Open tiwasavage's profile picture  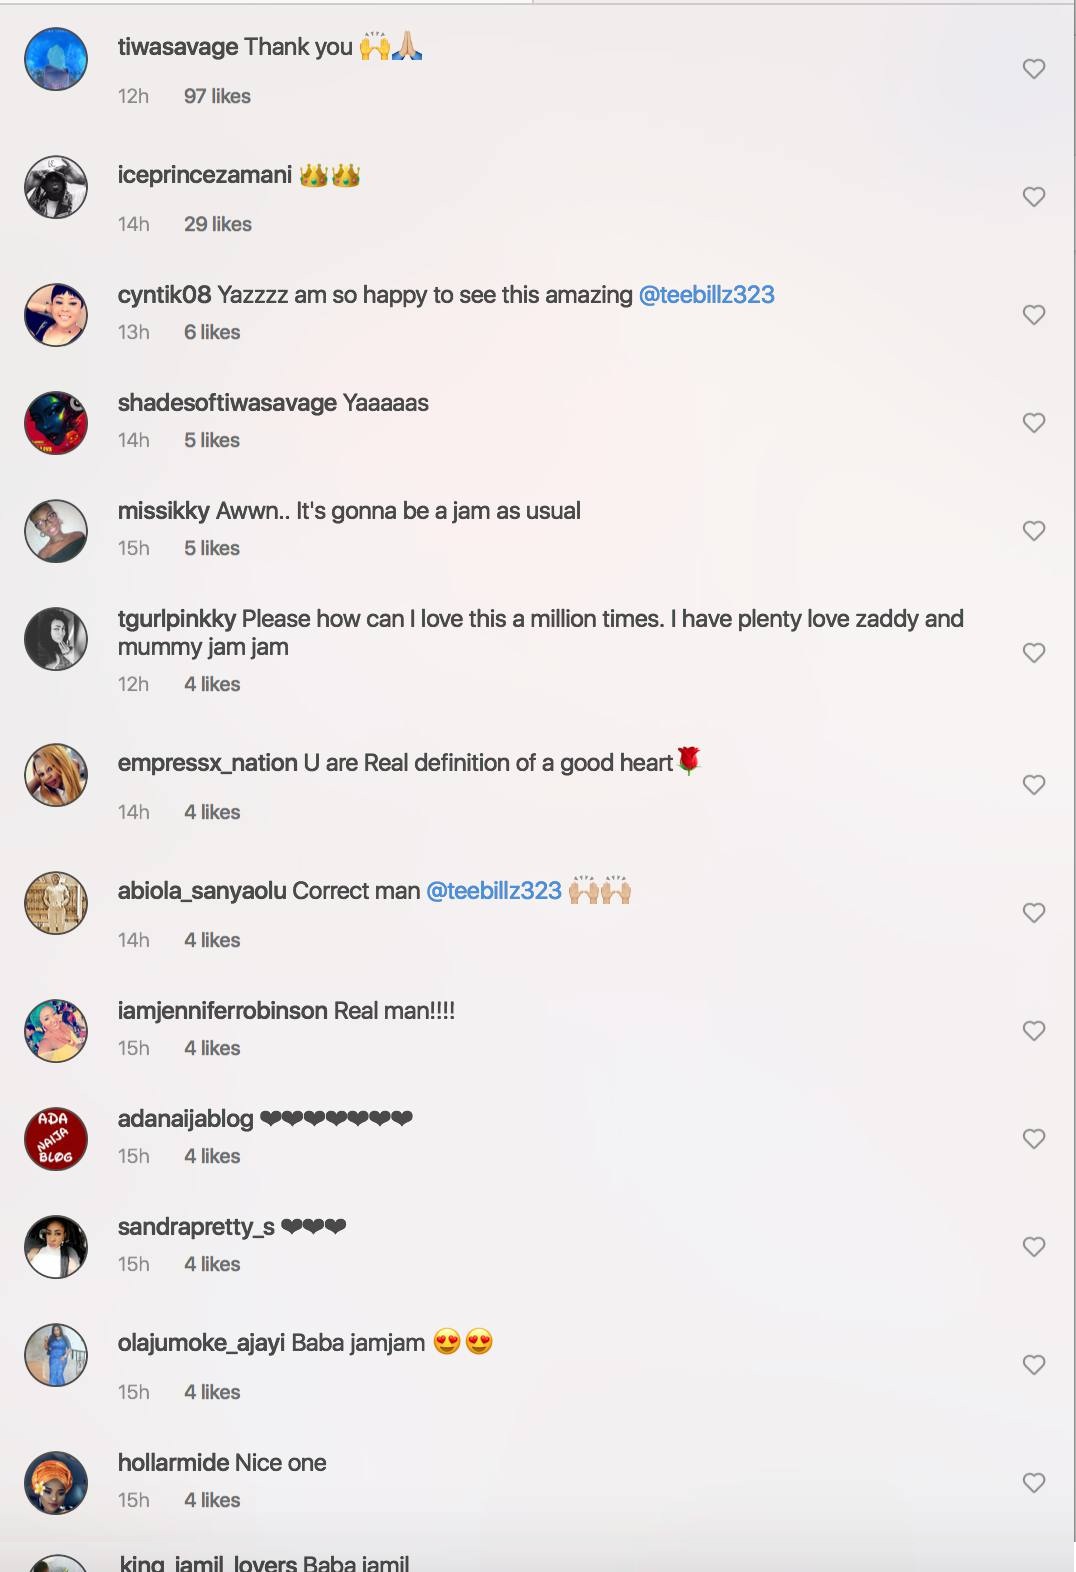tap(56, 58)
